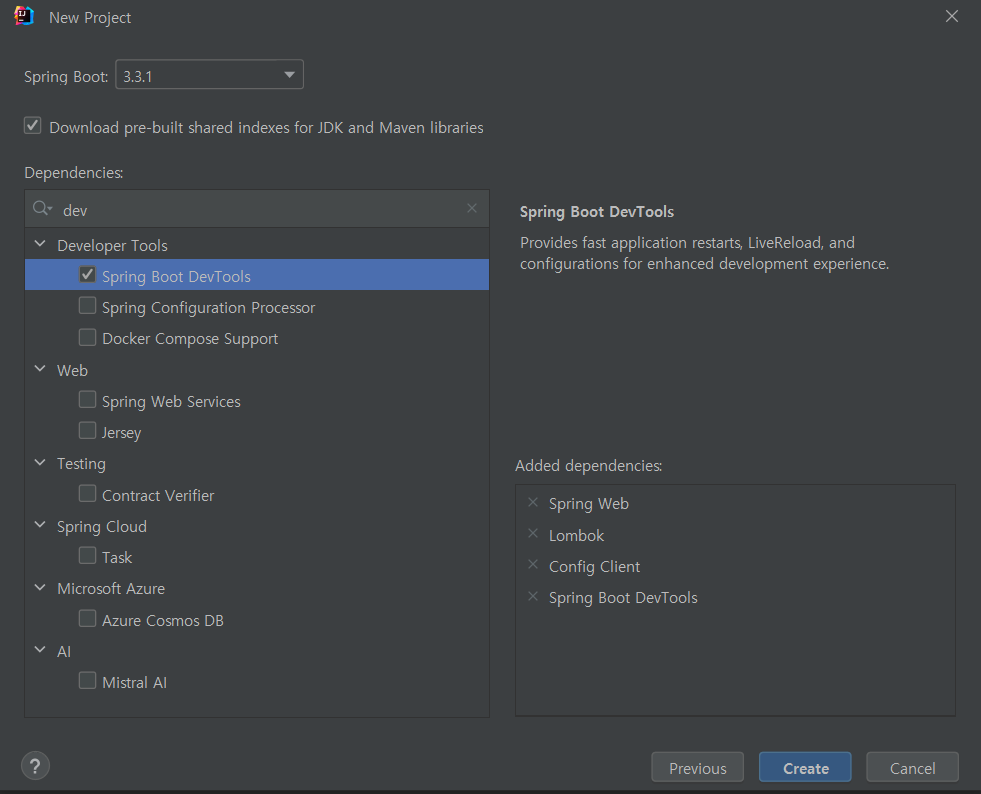Select the Docker Compose Support row label
This screenshot has height=794, width=981.
tap(190, 339)
